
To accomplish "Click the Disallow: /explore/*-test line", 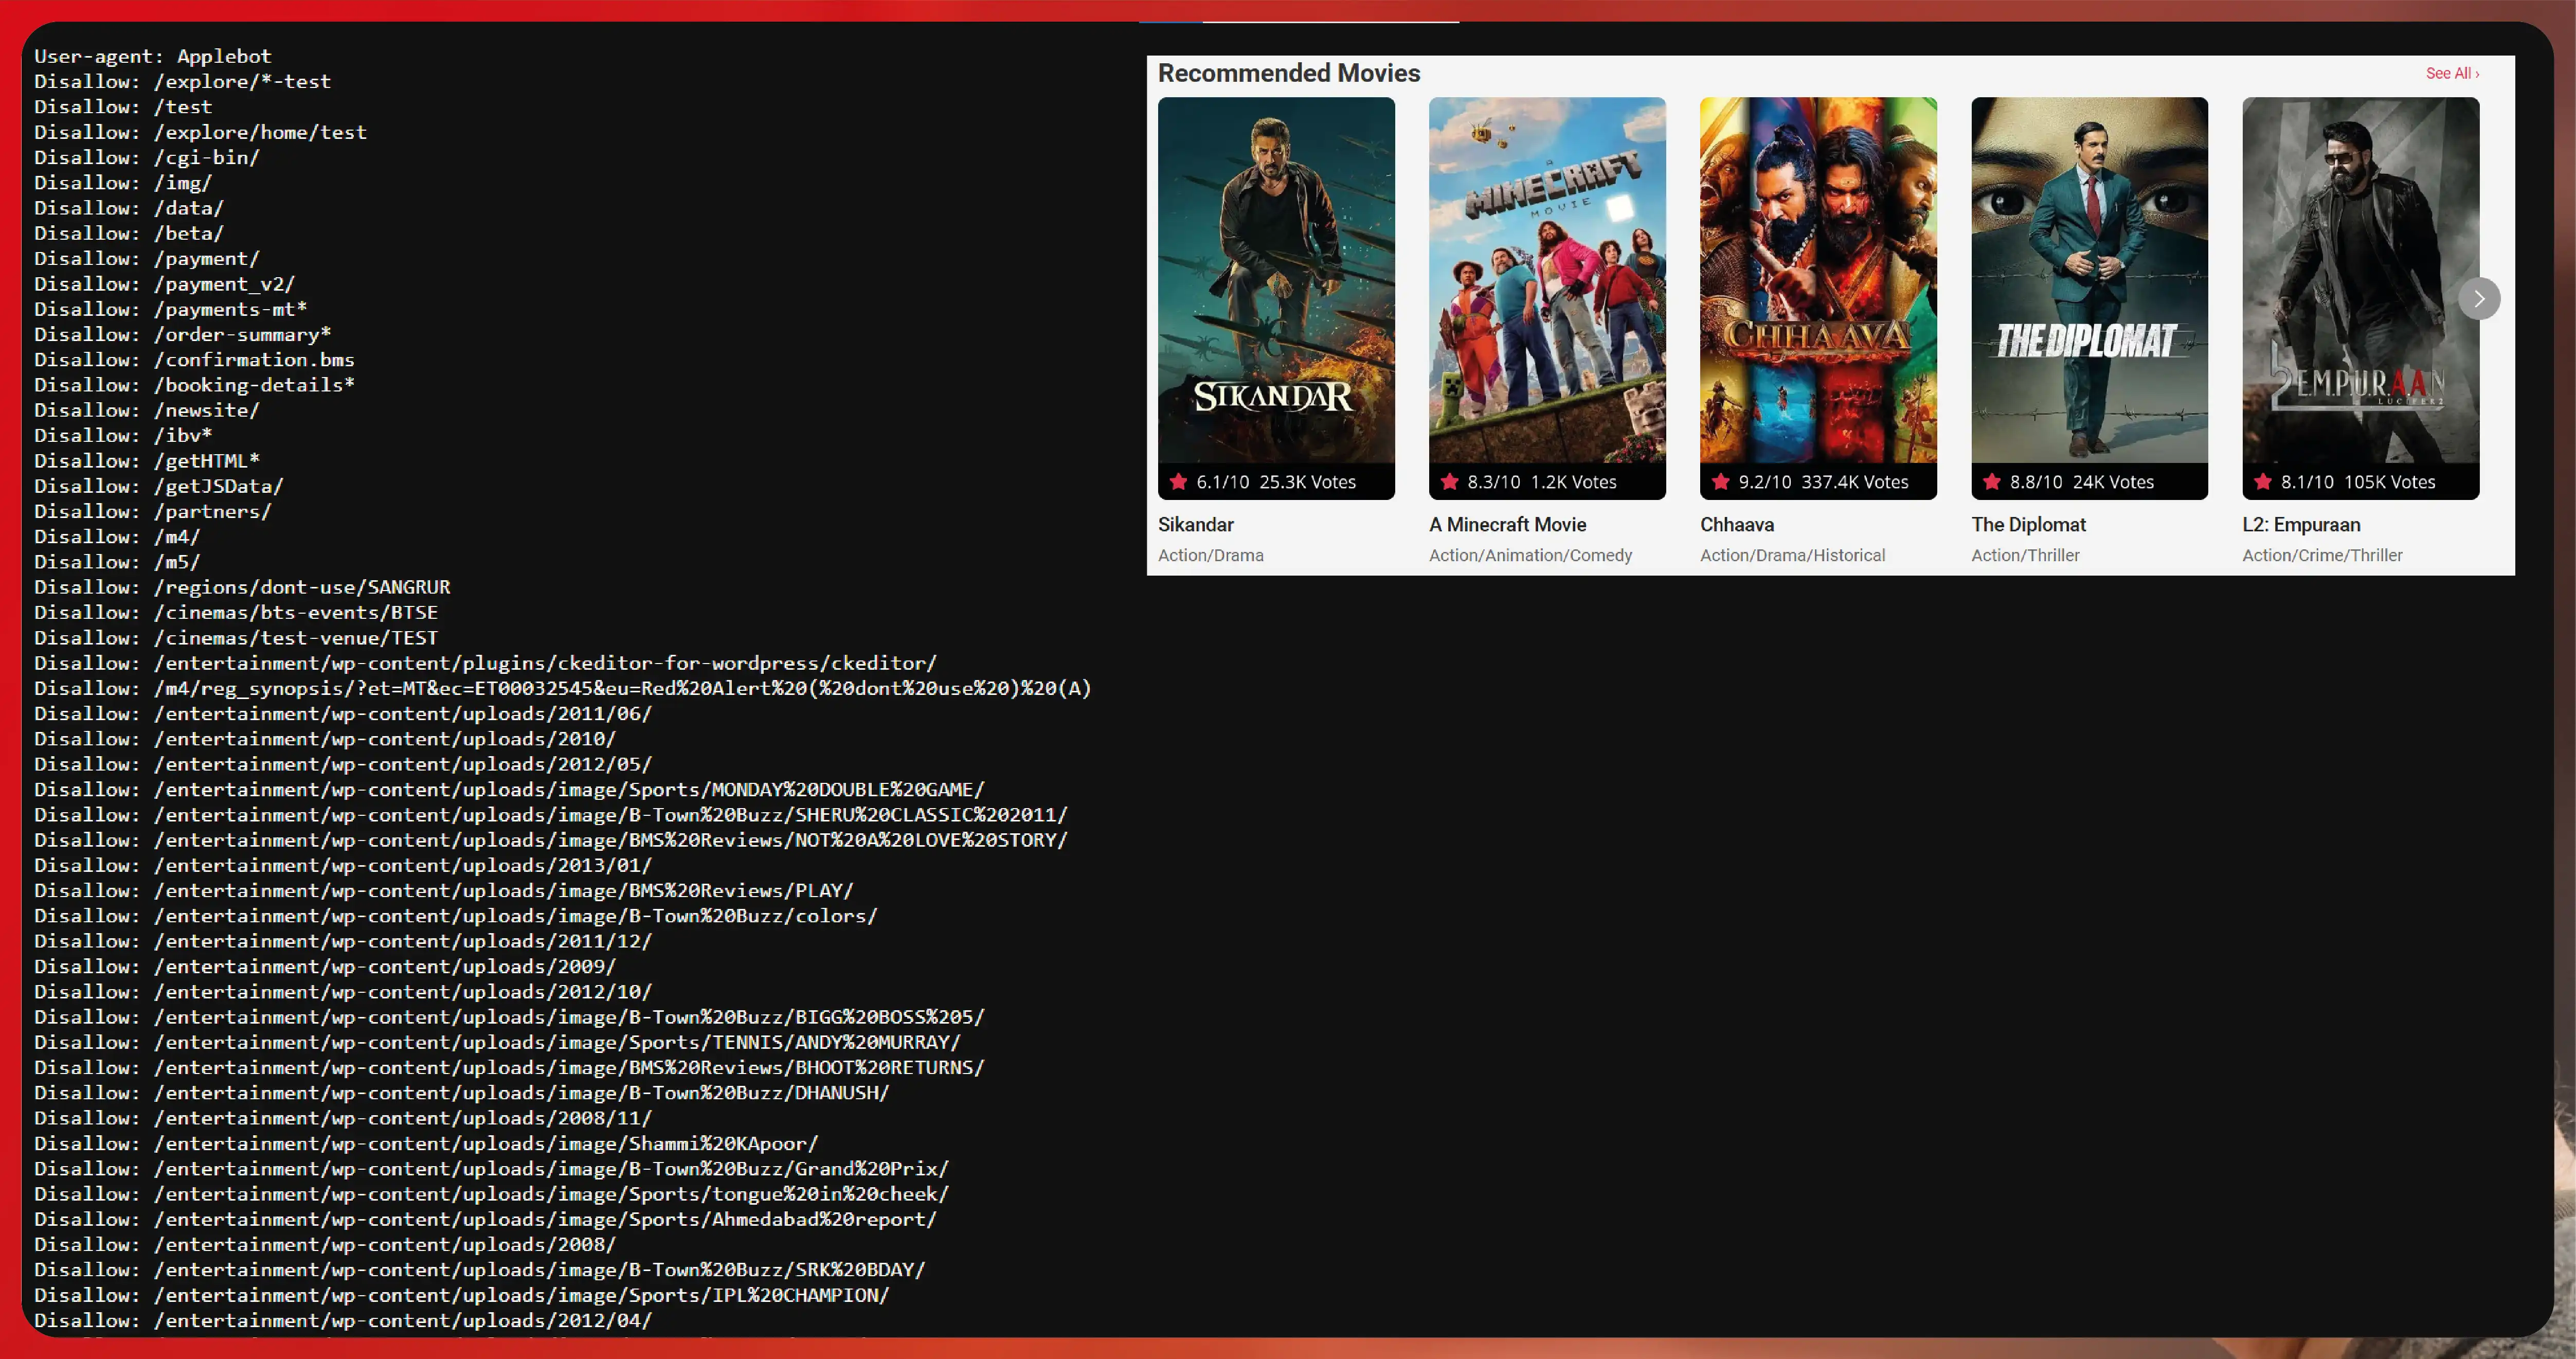I will pos(182,81).
